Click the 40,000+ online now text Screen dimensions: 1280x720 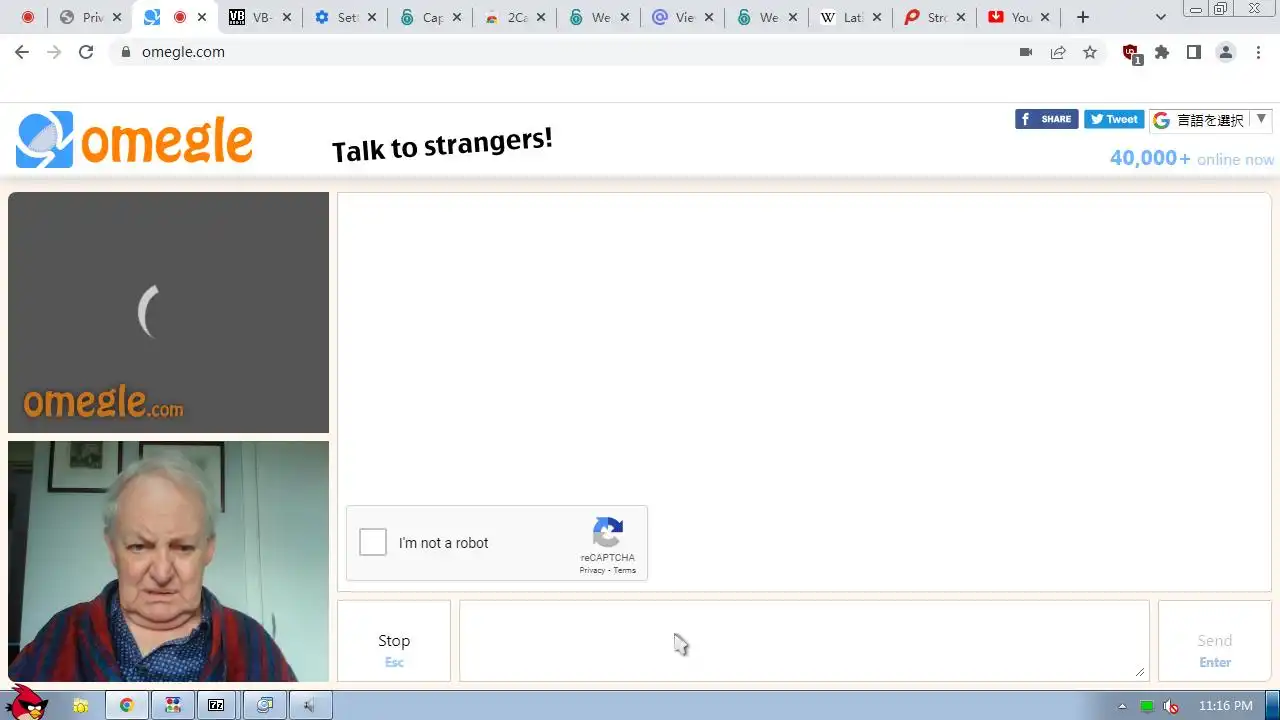point(1192,158)
